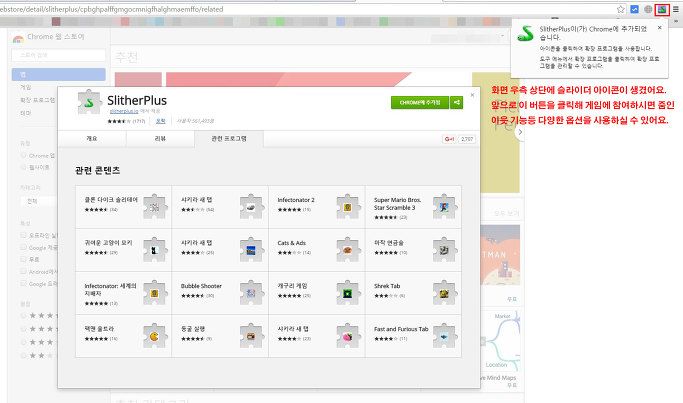Screen dimensions: 683x403
Task: Switch to the 개요 tab
Action: pyautogui.click(x=92, y=139)
